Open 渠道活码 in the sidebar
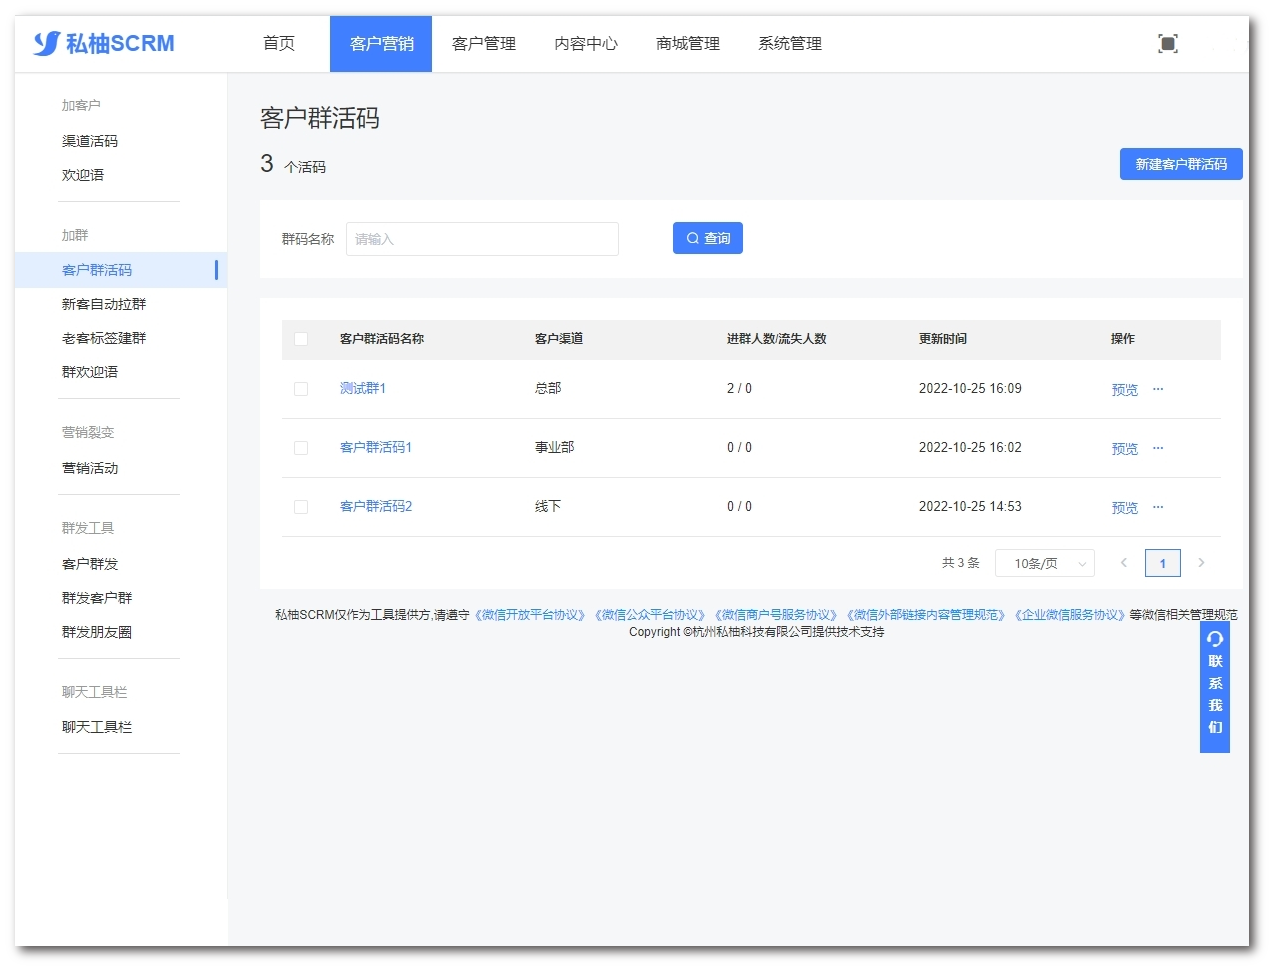 point(90,141)
